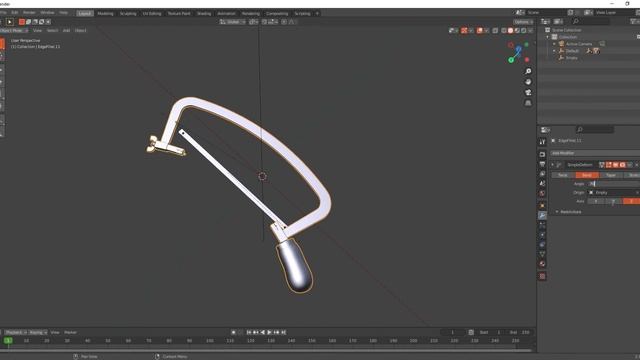Screen dimensions: 640x360
Task: Click the Angle value field
Action: tap(613, 184)
